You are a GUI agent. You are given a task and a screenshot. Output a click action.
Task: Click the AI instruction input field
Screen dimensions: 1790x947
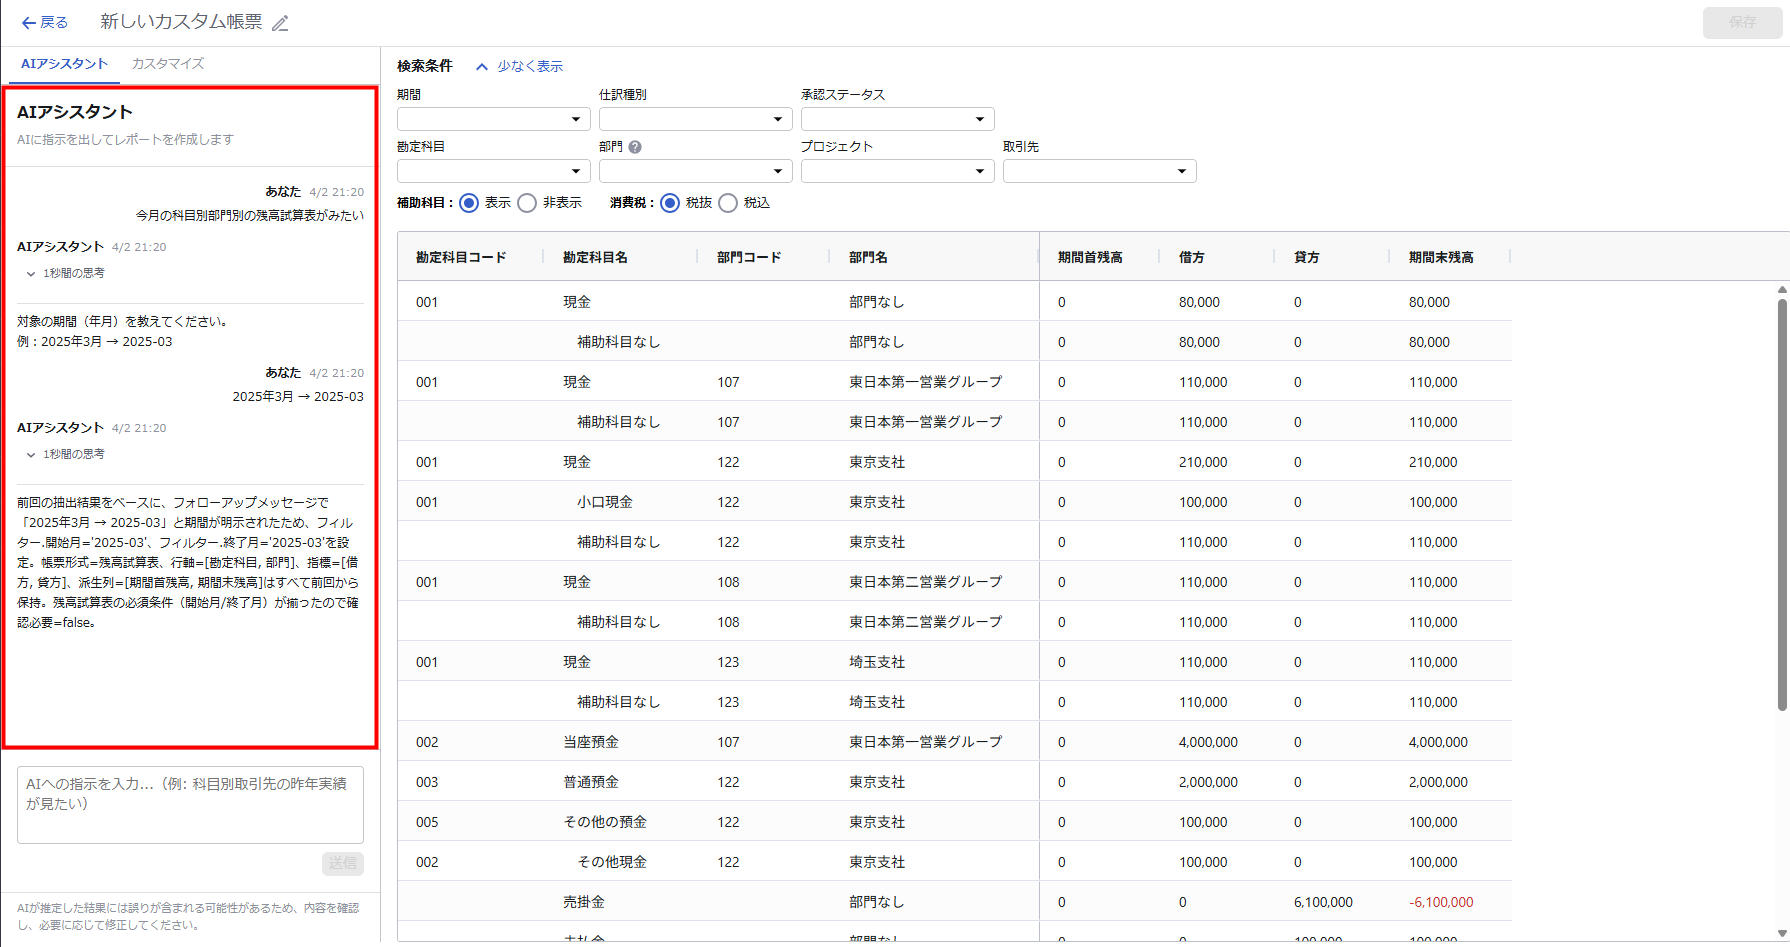point(190,805)
